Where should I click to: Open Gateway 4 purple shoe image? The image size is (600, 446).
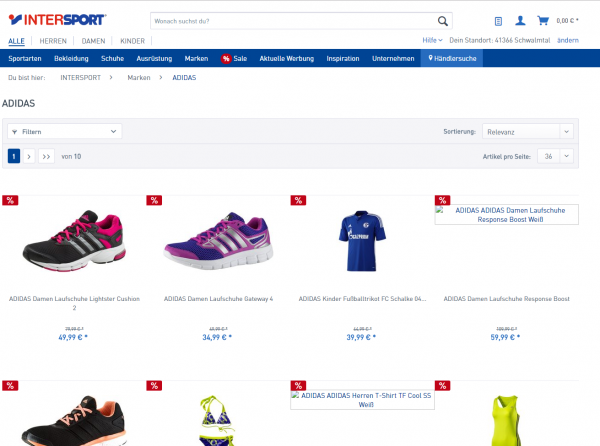coord(218,241)
